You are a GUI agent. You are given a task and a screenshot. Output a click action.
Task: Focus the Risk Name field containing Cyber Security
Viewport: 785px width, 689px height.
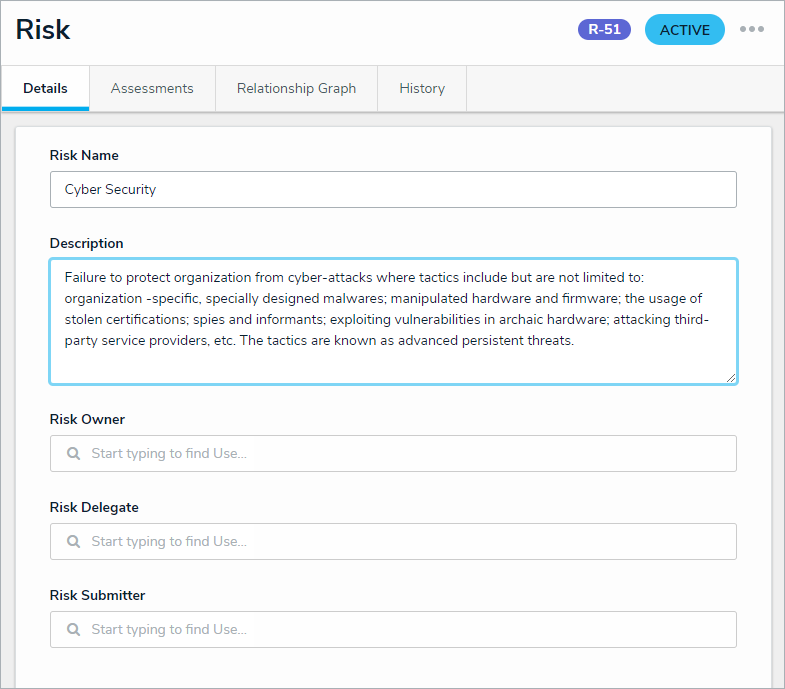(x=393, y=189)
